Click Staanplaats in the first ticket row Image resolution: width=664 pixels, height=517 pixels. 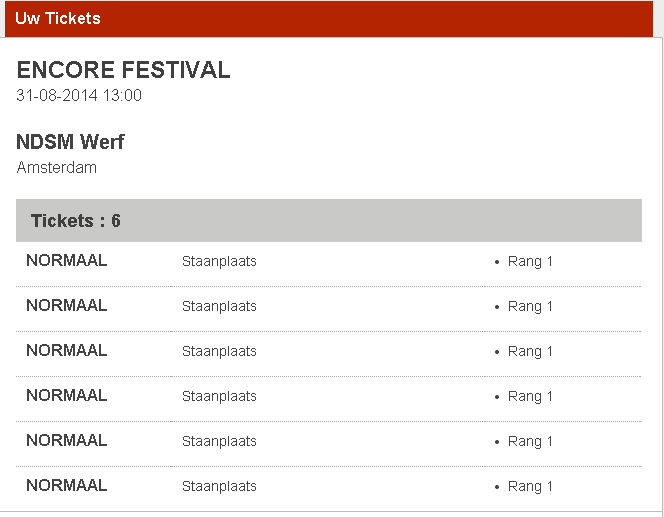(219, 262)
